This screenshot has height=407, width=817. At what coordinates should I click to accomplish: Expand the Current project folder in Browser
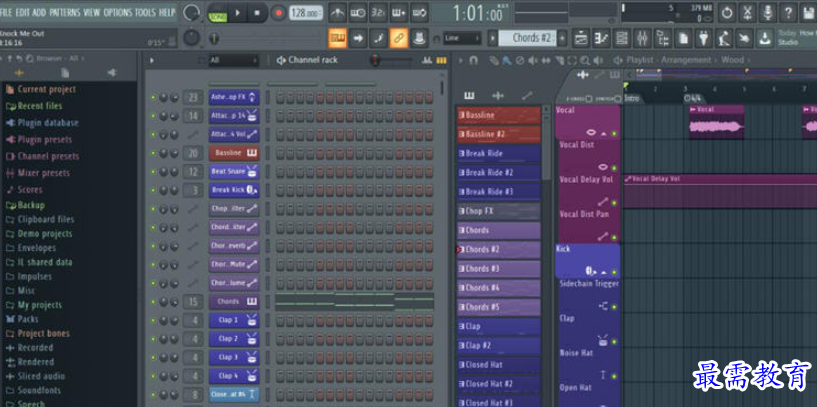[41, 90]
